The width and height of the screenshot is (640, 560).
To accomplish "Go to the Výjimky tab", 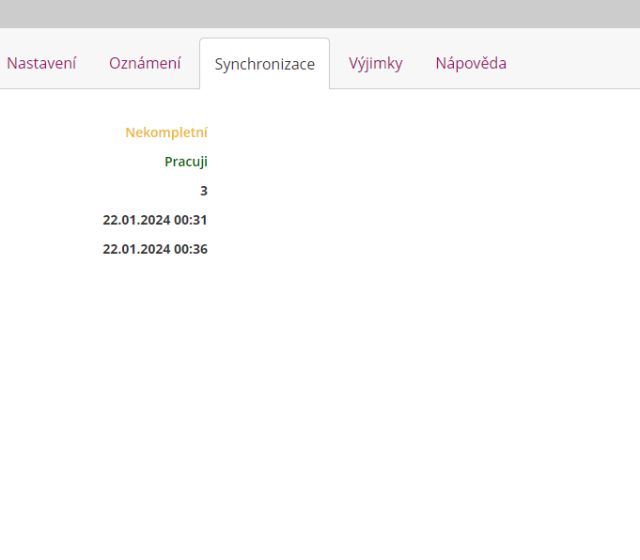I will click(375, 63).
